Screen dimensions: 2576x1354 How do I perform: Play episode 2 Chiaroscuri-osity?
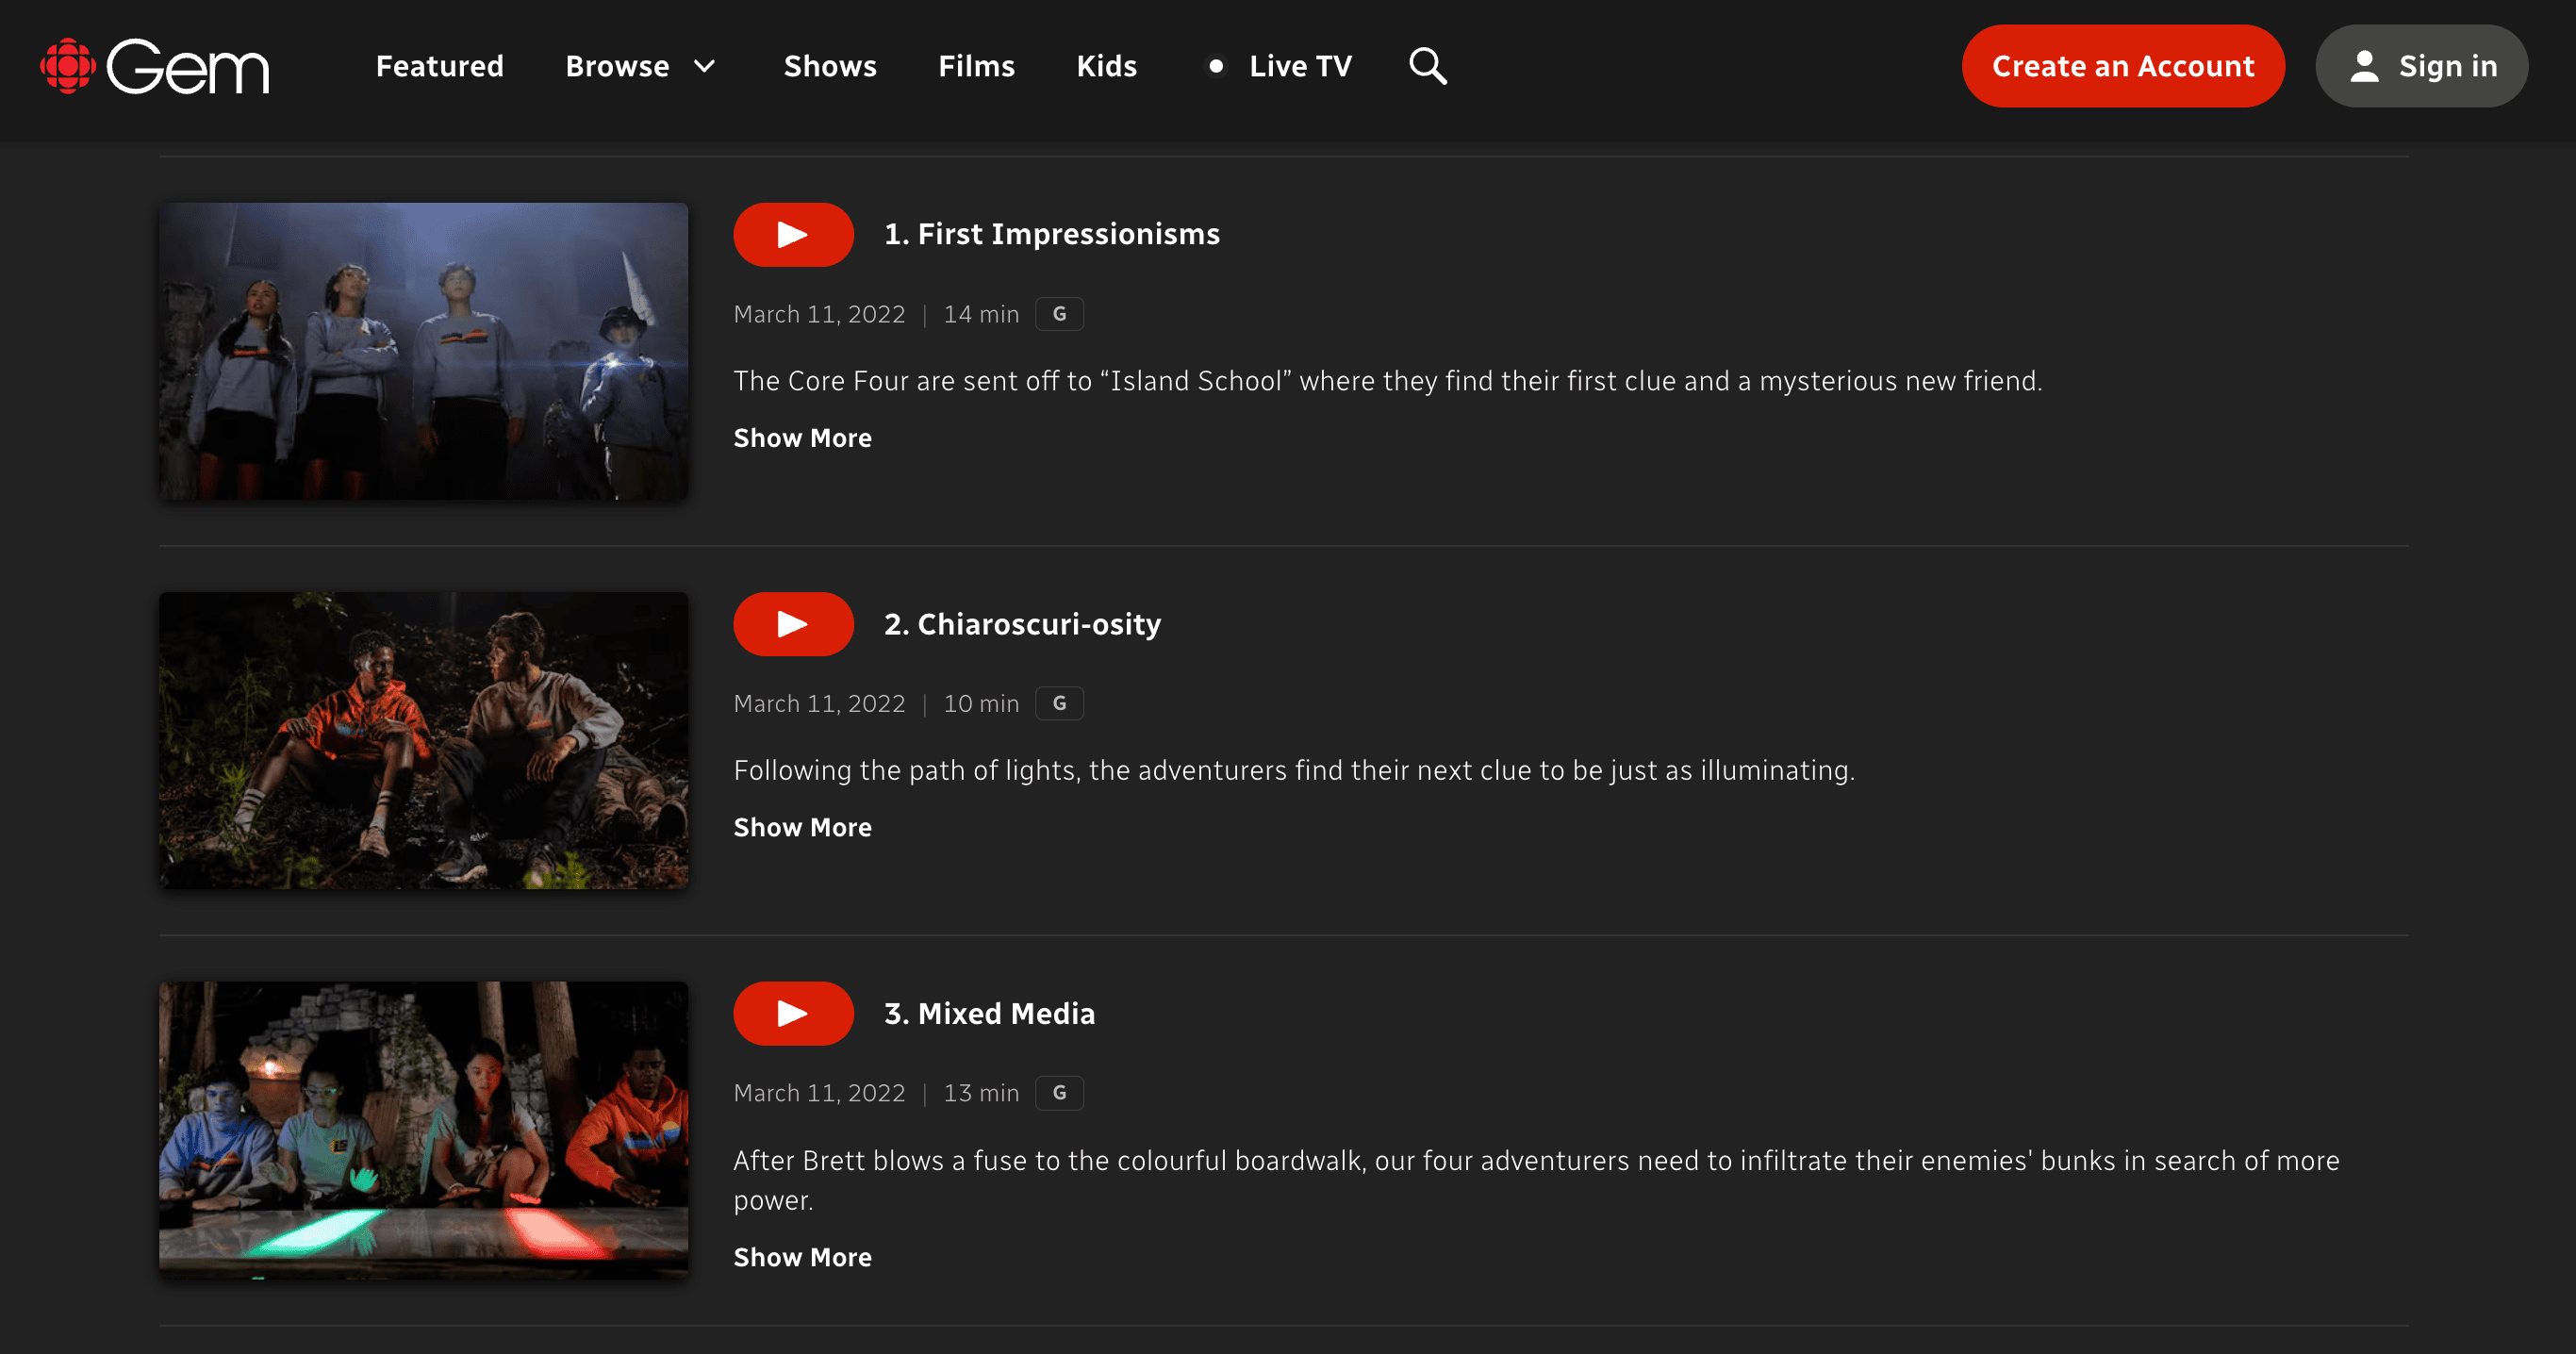pyautogui.click(x=793, y=624)
